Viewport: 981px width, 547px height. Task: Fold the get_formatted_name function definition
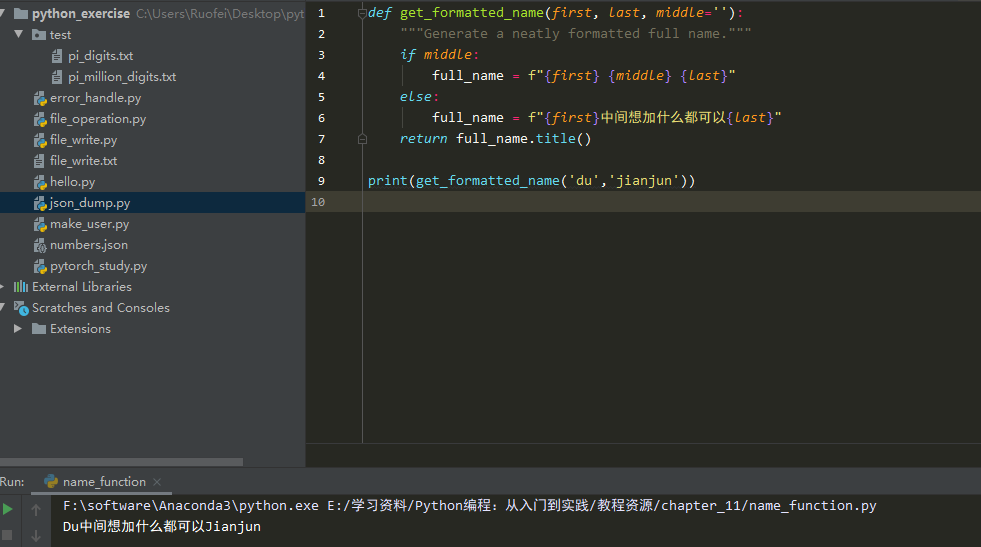[x=362, y=13]
